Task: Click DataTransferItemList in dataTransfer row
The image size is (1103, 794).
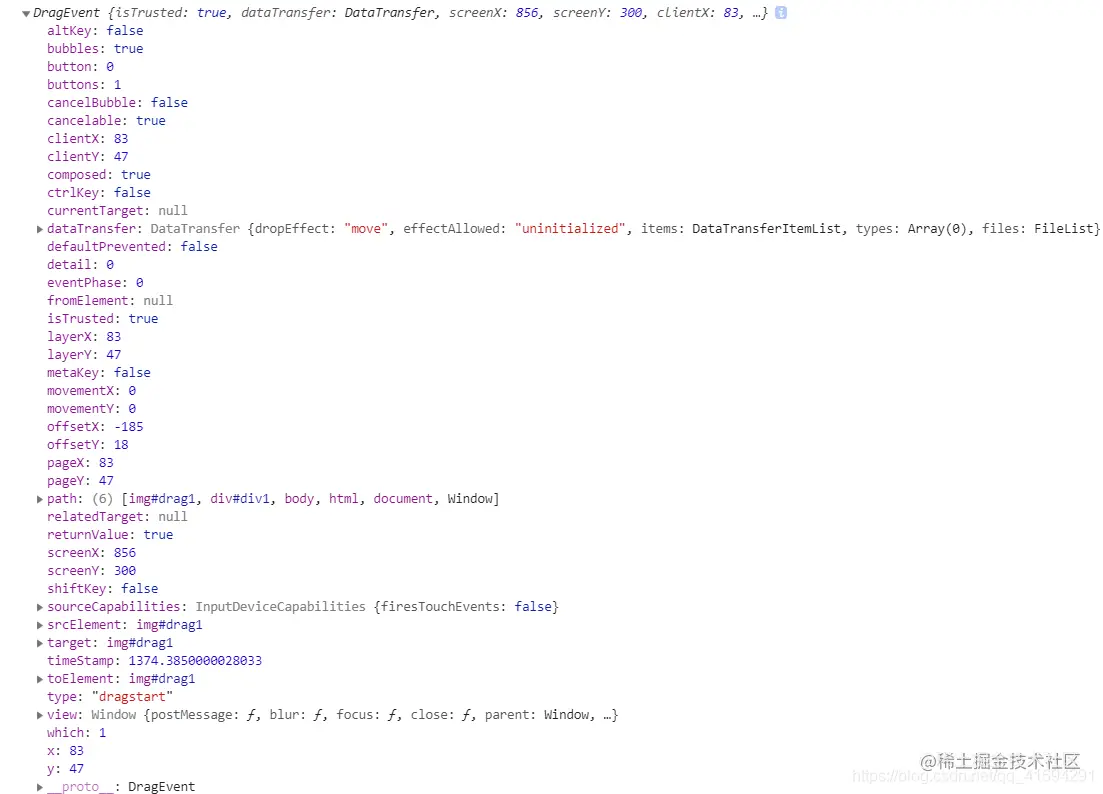Action: point(766,229)
